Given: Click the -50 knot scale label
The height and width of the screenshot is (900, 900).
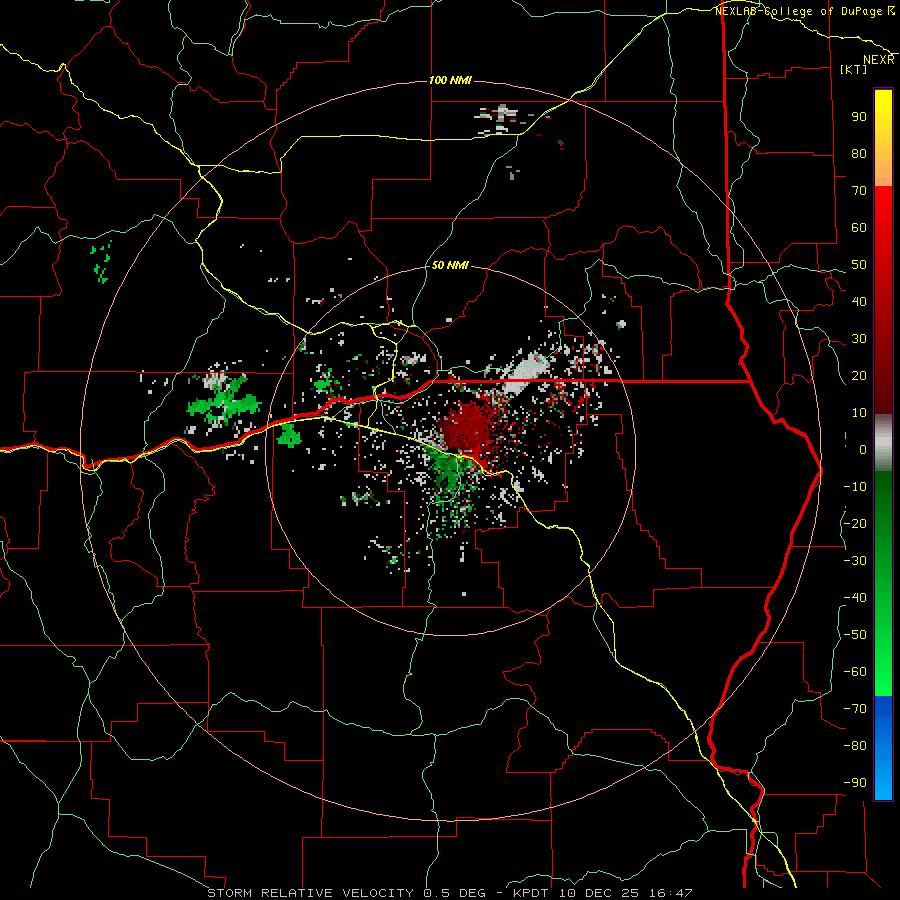Looking at the screenshot, I should tap(855, 635).
